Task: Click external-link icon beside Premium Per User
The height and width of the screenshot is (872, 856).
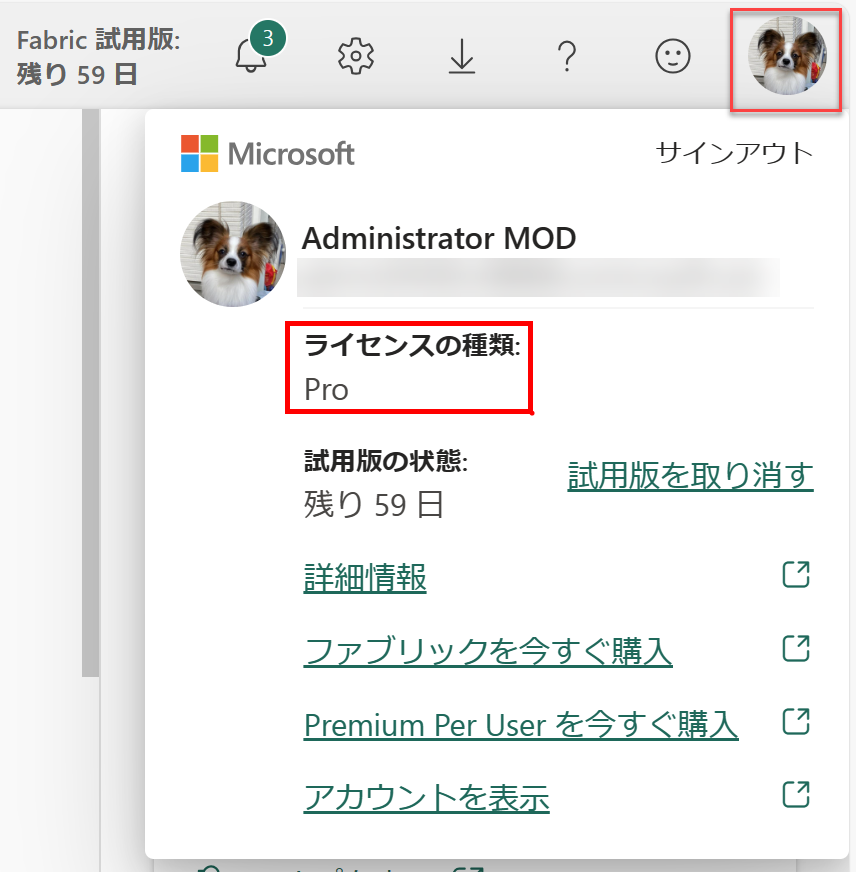Action: [x=796, y=721]
